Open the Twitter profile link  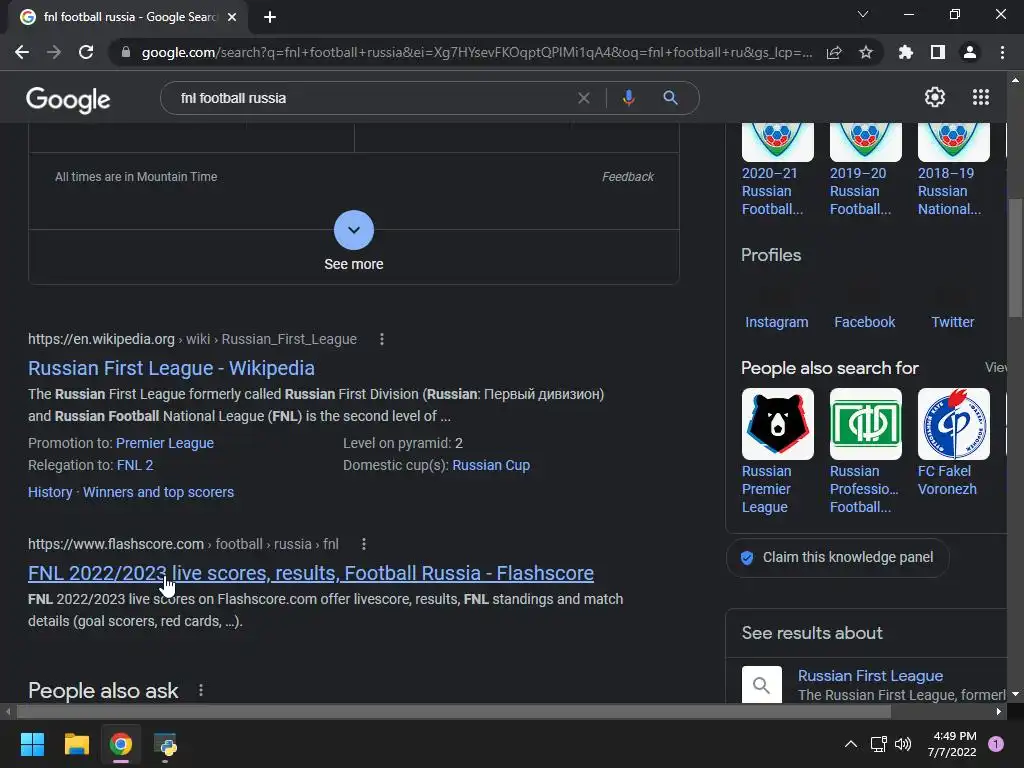[x=953, y=322]
